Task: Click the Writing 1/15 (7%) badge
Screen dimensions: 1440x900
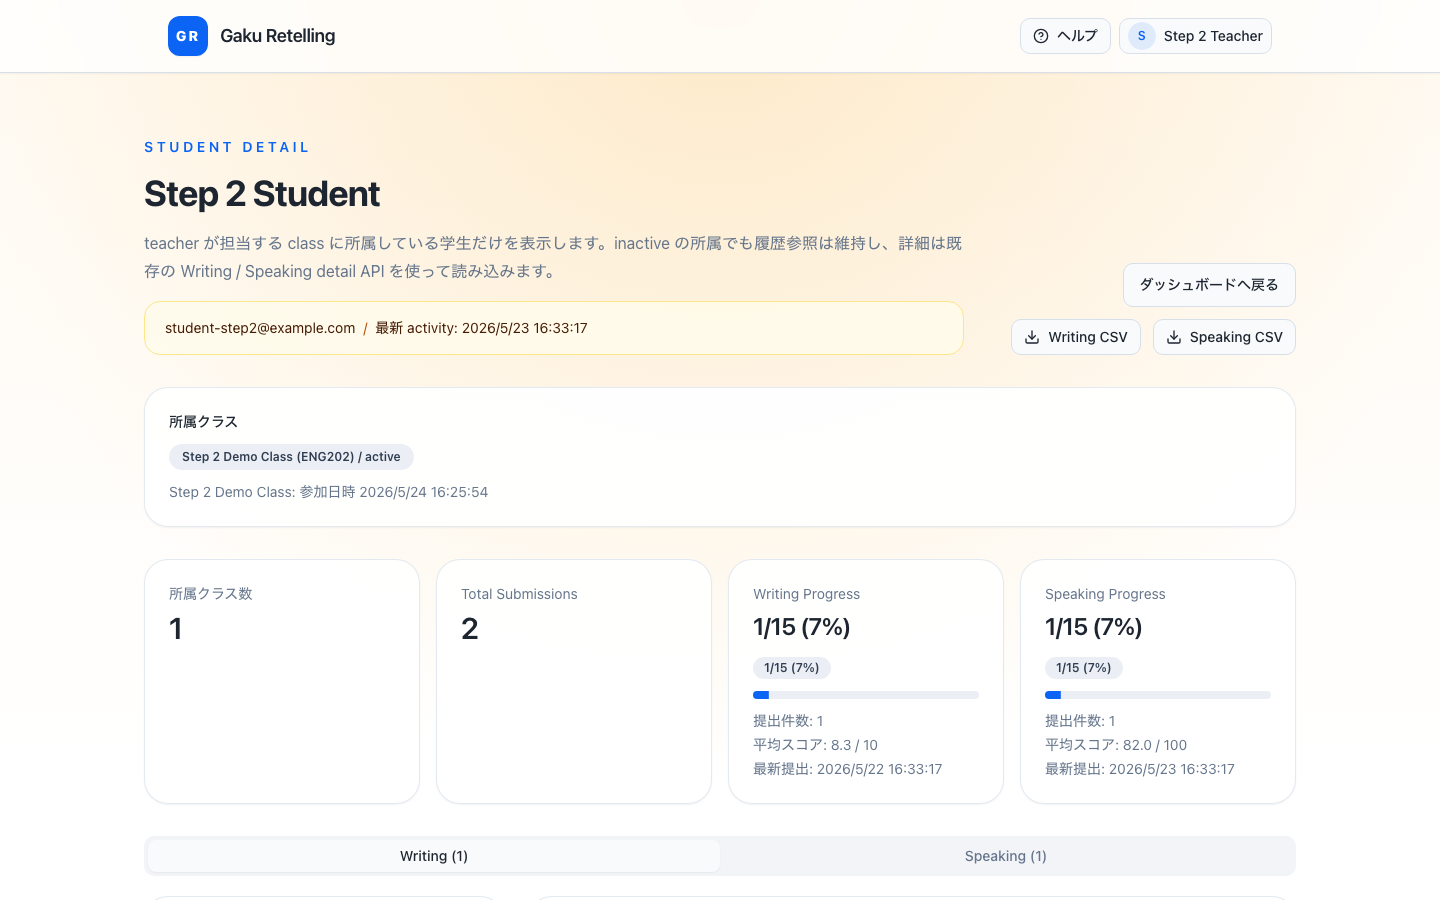Action: 792,668
